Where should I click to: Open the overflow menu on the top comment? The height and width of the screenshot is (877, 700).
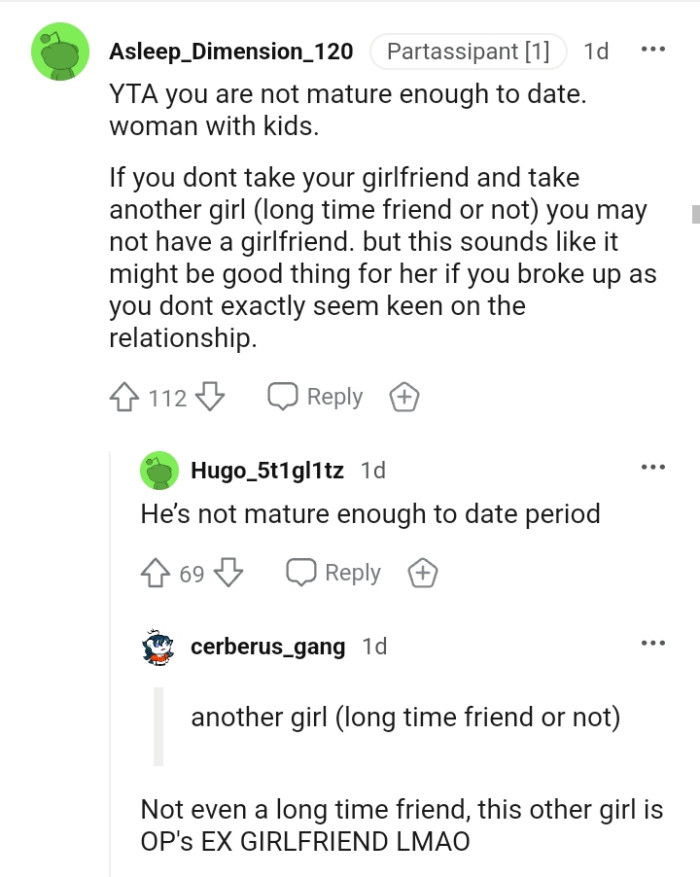pyautogui.click(x=654, y=49)
